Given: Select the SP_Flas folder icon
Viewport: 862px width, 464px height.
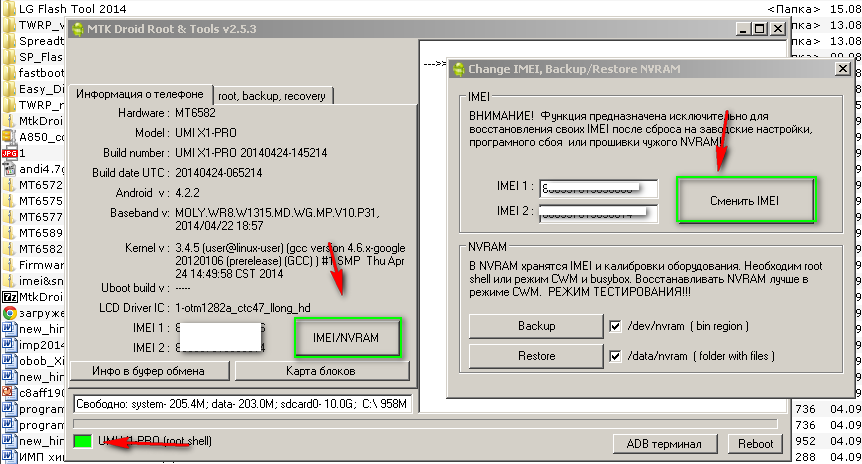Looking at the screenshot, I should tap(9, 57).
